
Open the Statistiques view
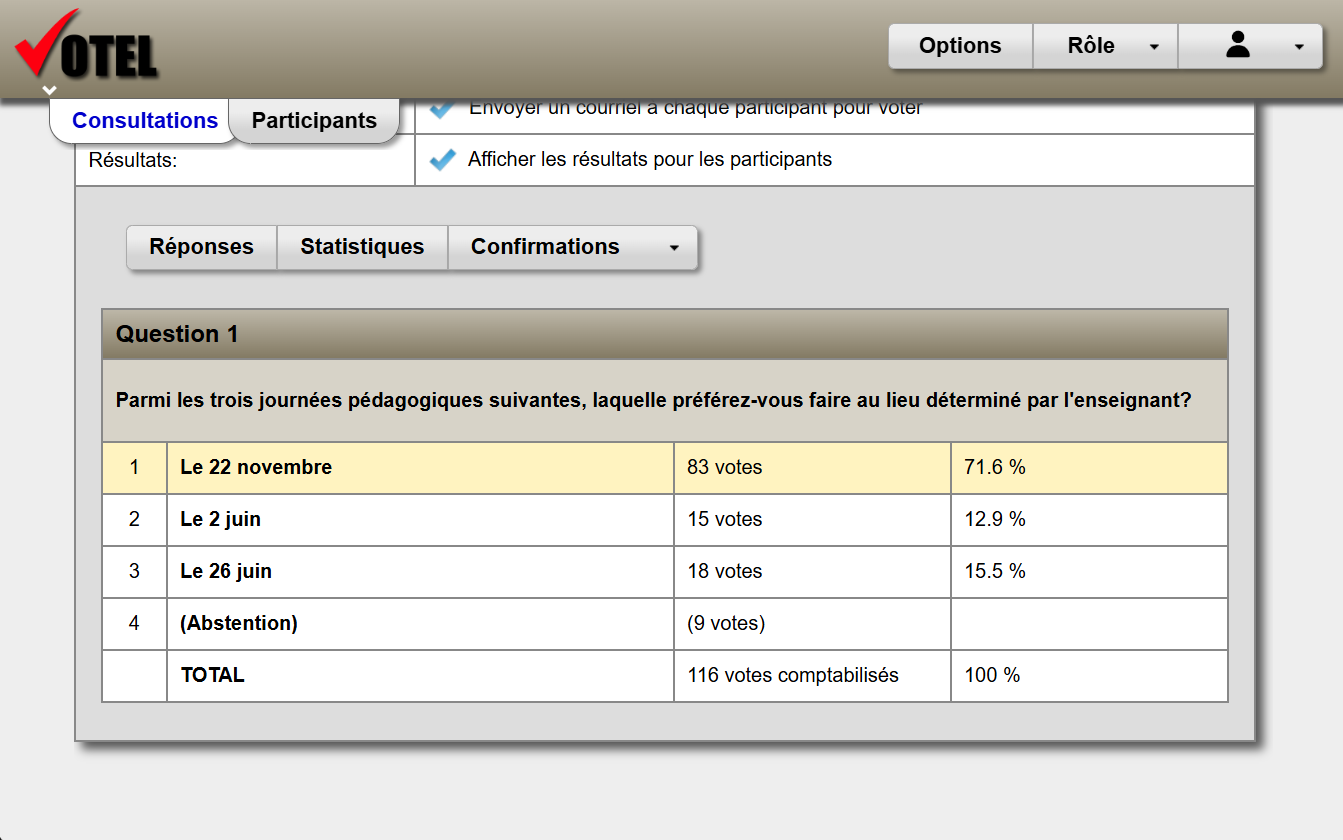pyautogui.click(x=362, y=247)
